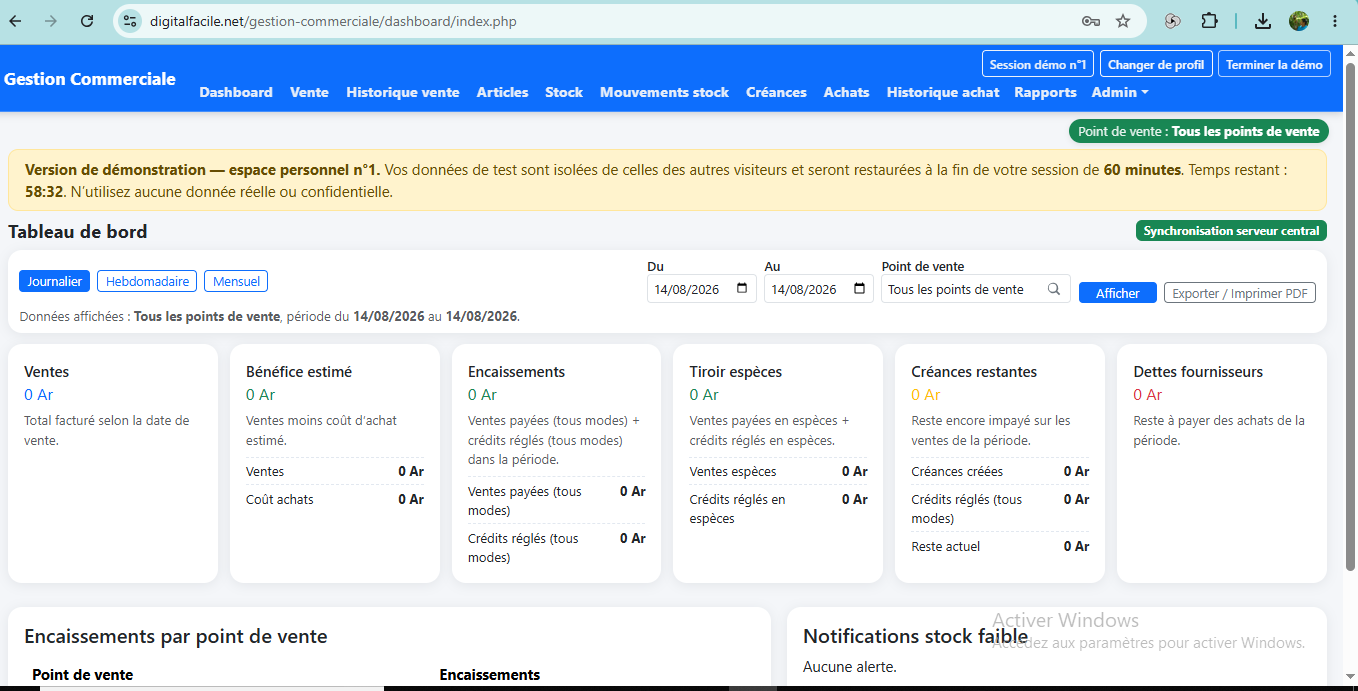Viewport: 1358px width, 691px height.
Task: Select the Journalier period toggle
Action: pos(55,282)
